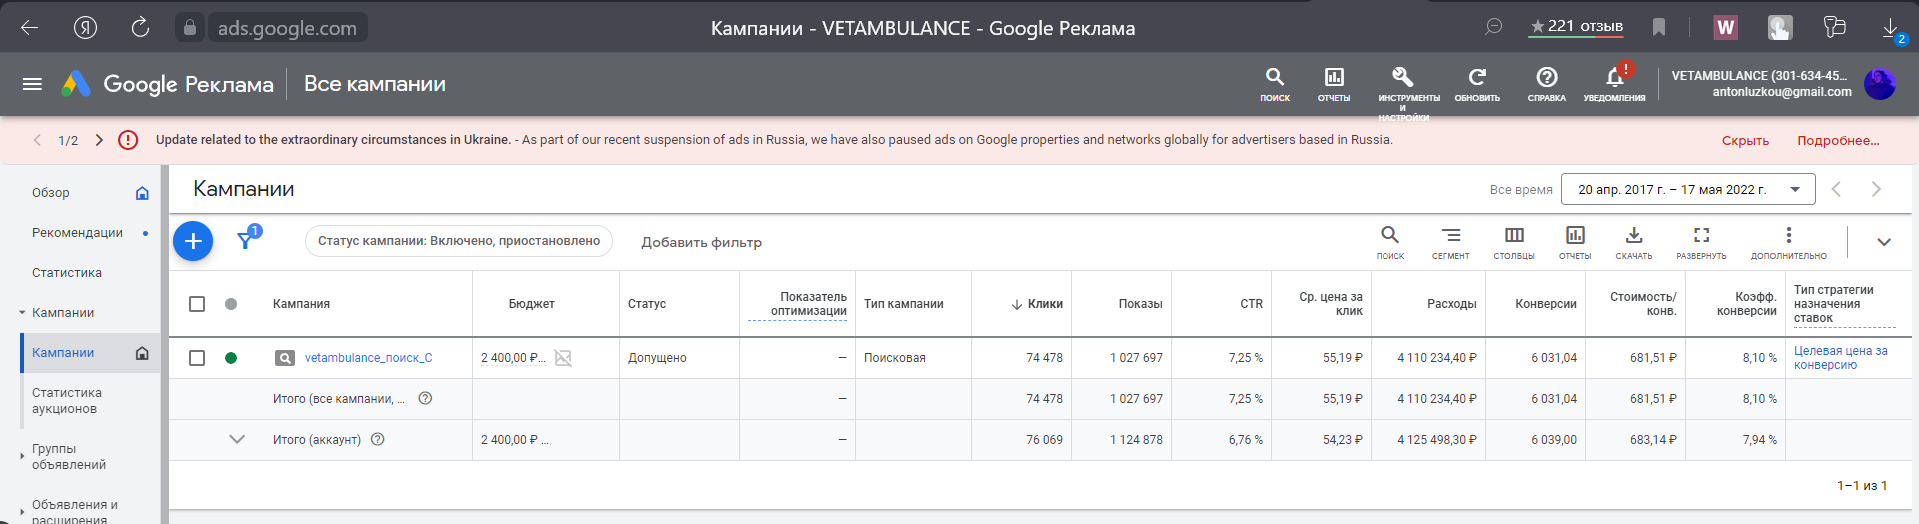Viewport: 1919px width, 524px height.
Task: Click the blue plus new campaign button
Action: click(x=193, y=241)
